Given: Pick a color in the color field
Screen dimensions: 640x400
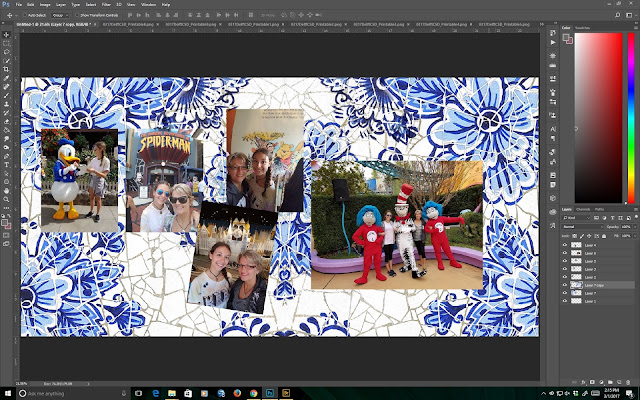Looking at the screenshot, I should 598,118.
